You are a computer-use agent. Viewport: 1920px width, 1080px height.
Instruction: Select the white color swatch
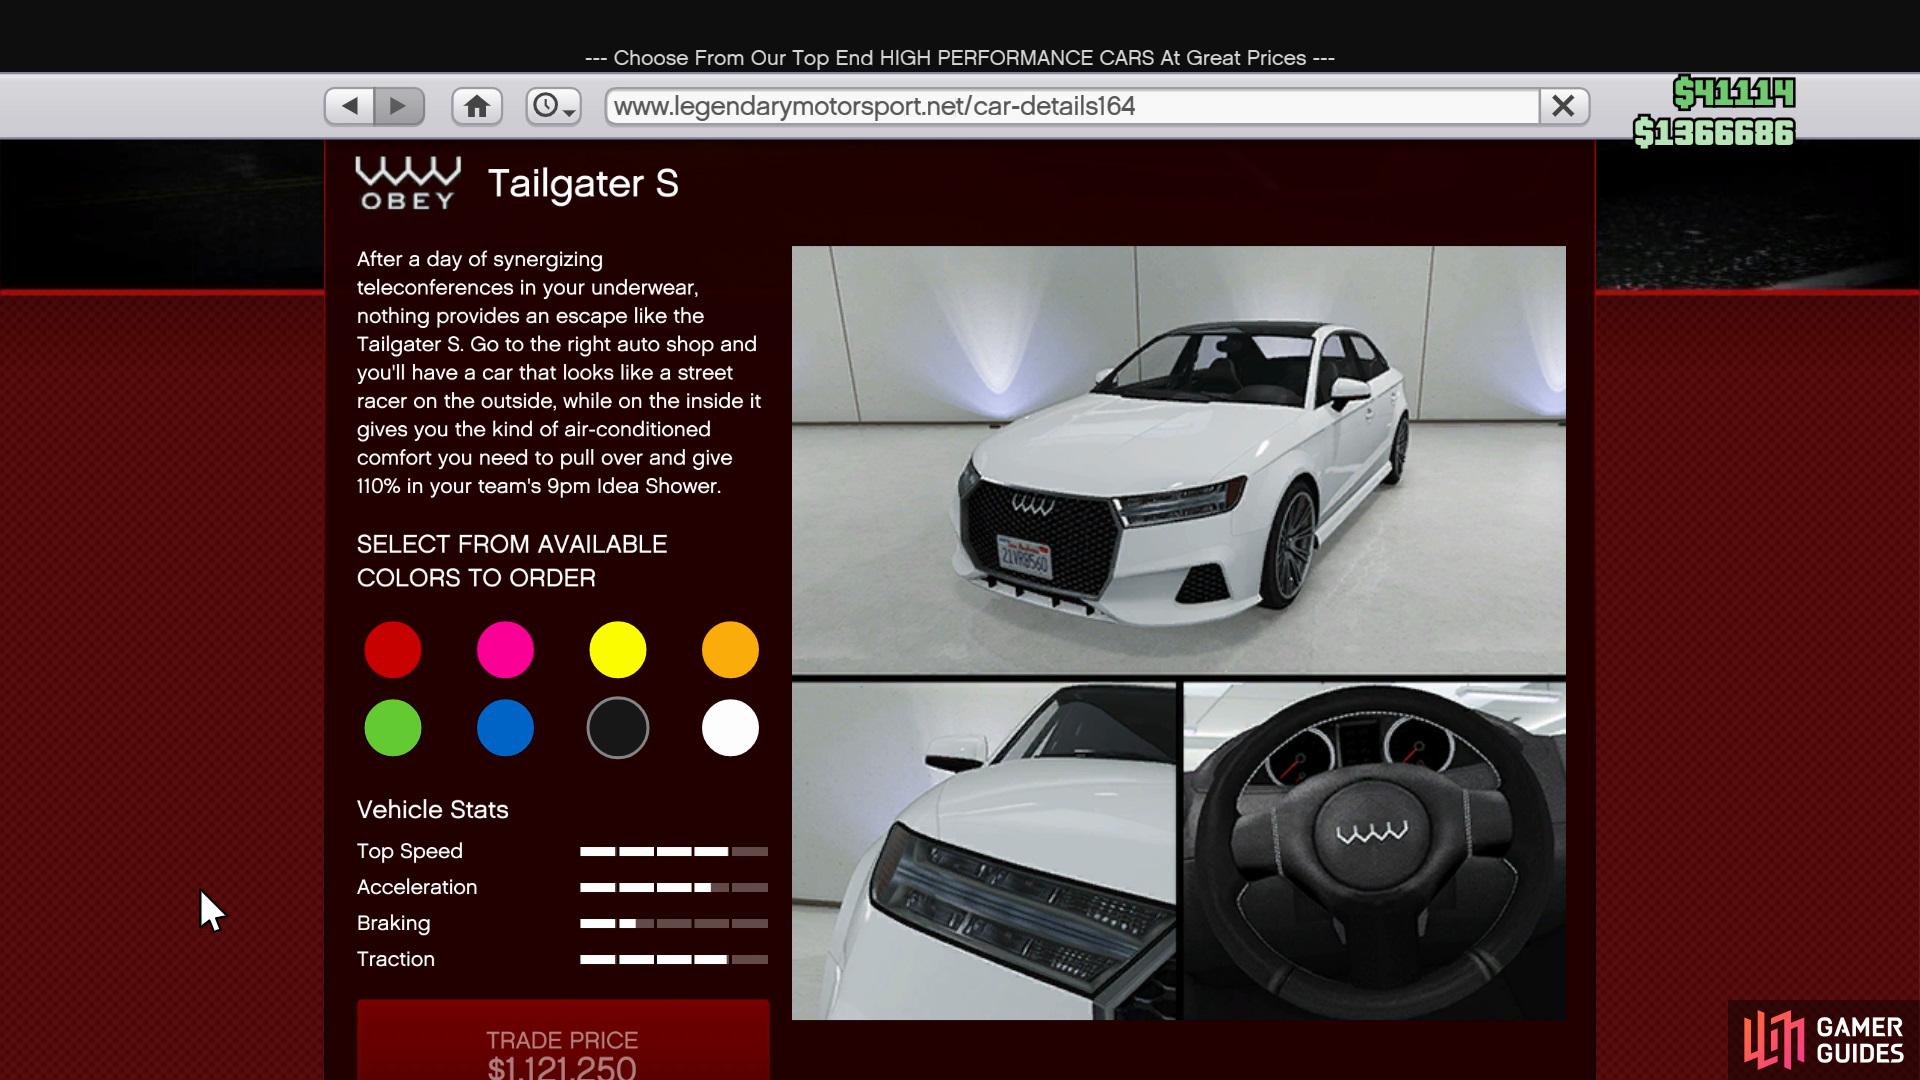pyautogui.click(x=730, y=728)
